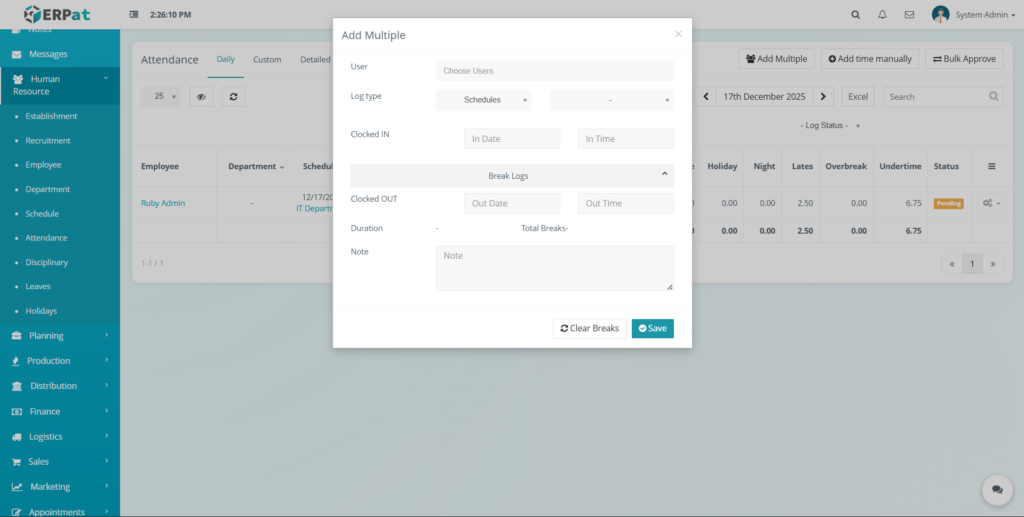Image resolution: width=1024 pixels, height=517 pixels.
Task: Collapse the Break Logs section
Action: coord(512,176)
